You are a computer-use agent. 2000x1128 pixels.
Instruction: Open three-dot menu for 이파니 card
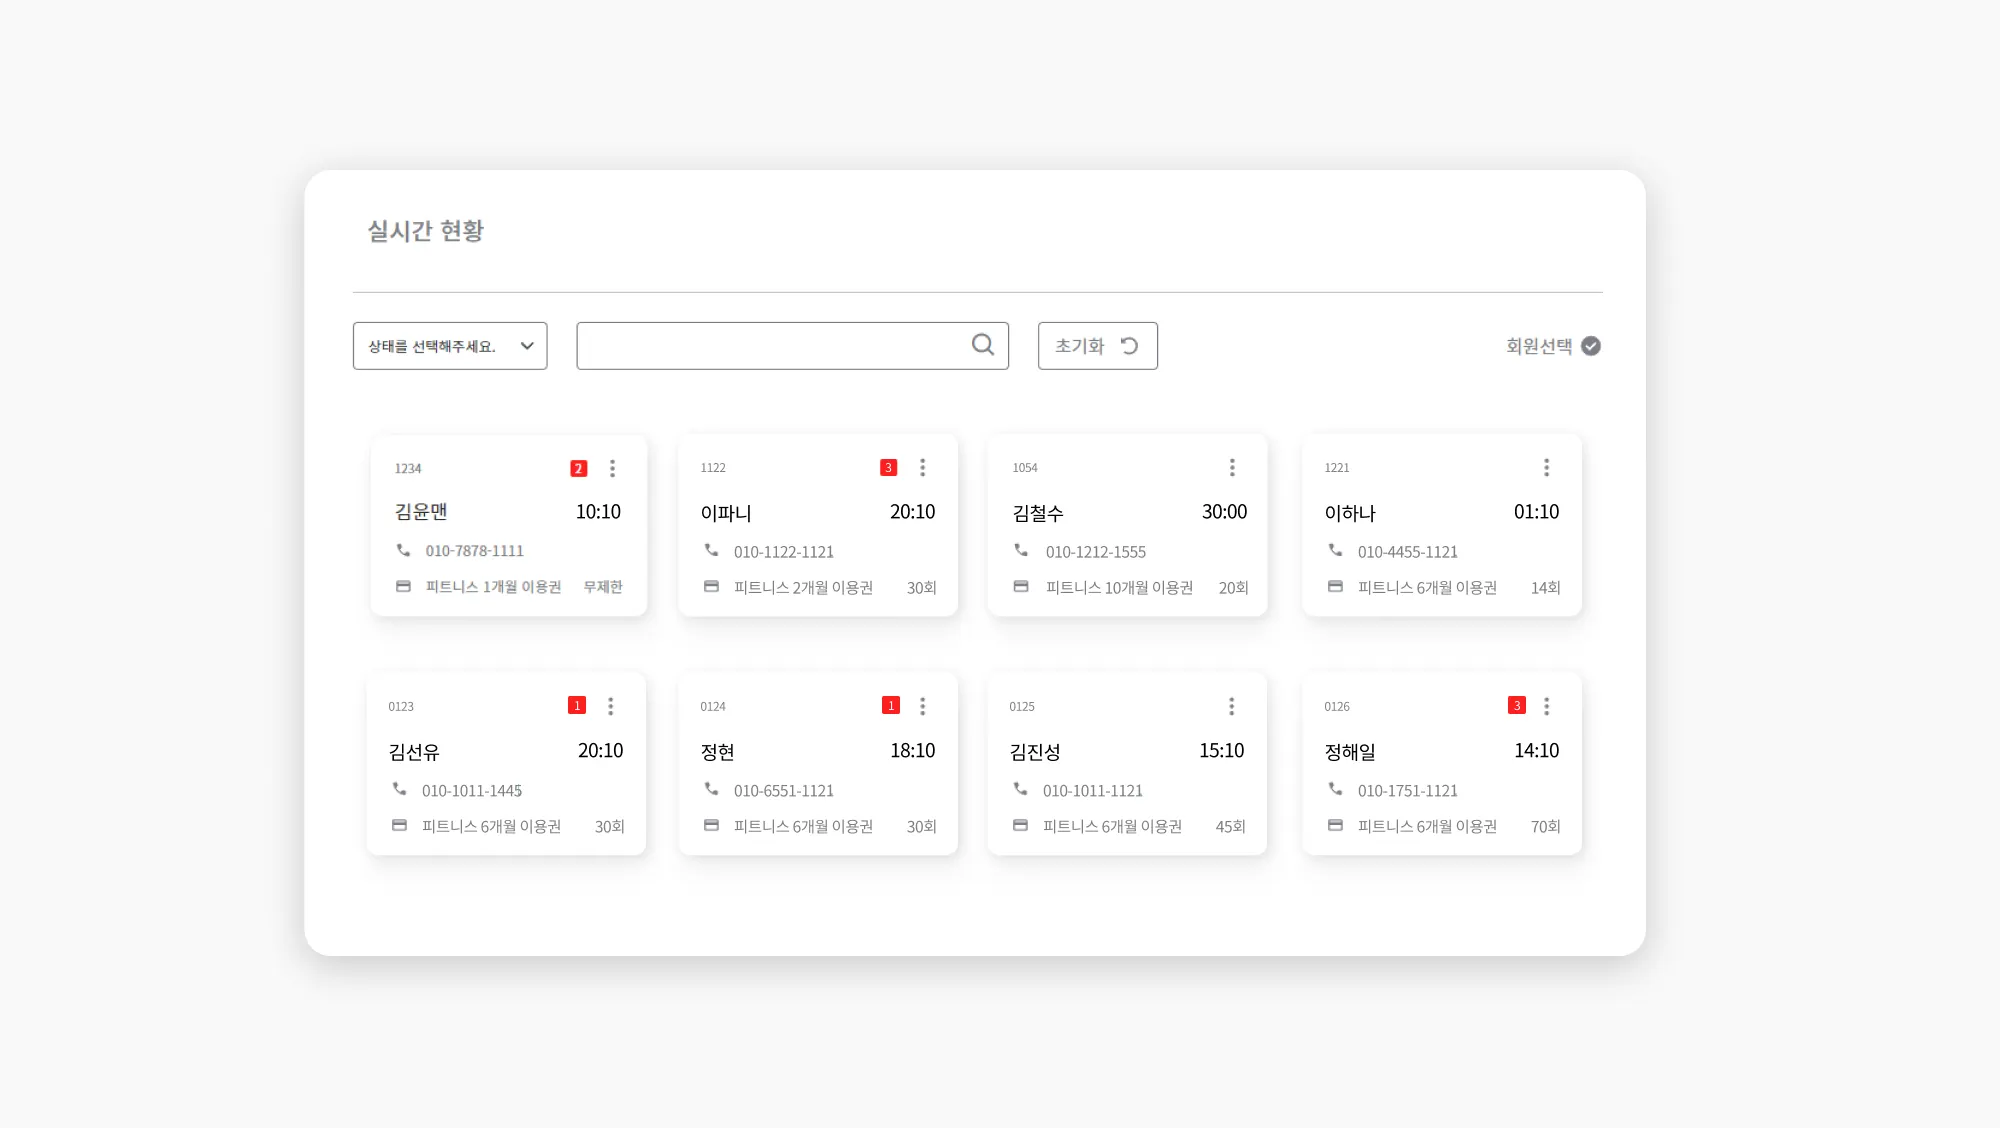[x=922, y=467]
